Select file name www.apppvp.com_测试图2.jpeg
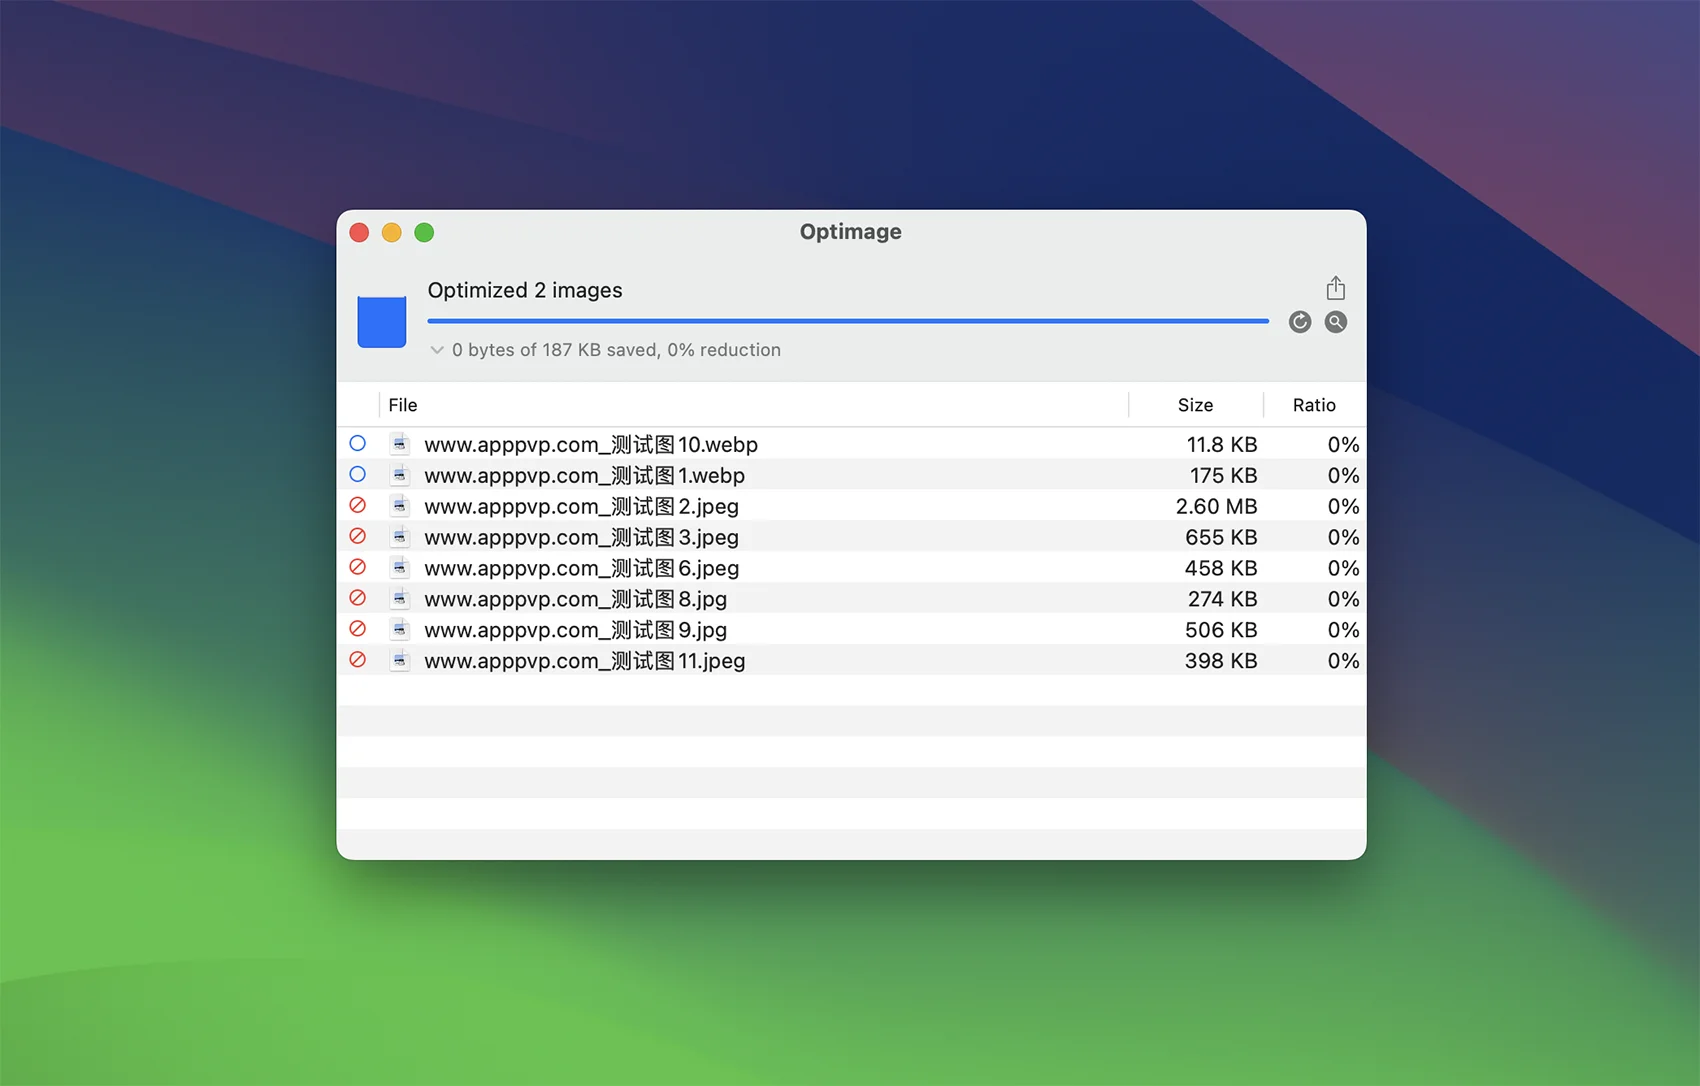Viewport: 1700px width, 1086px height. tap(582, 506)
